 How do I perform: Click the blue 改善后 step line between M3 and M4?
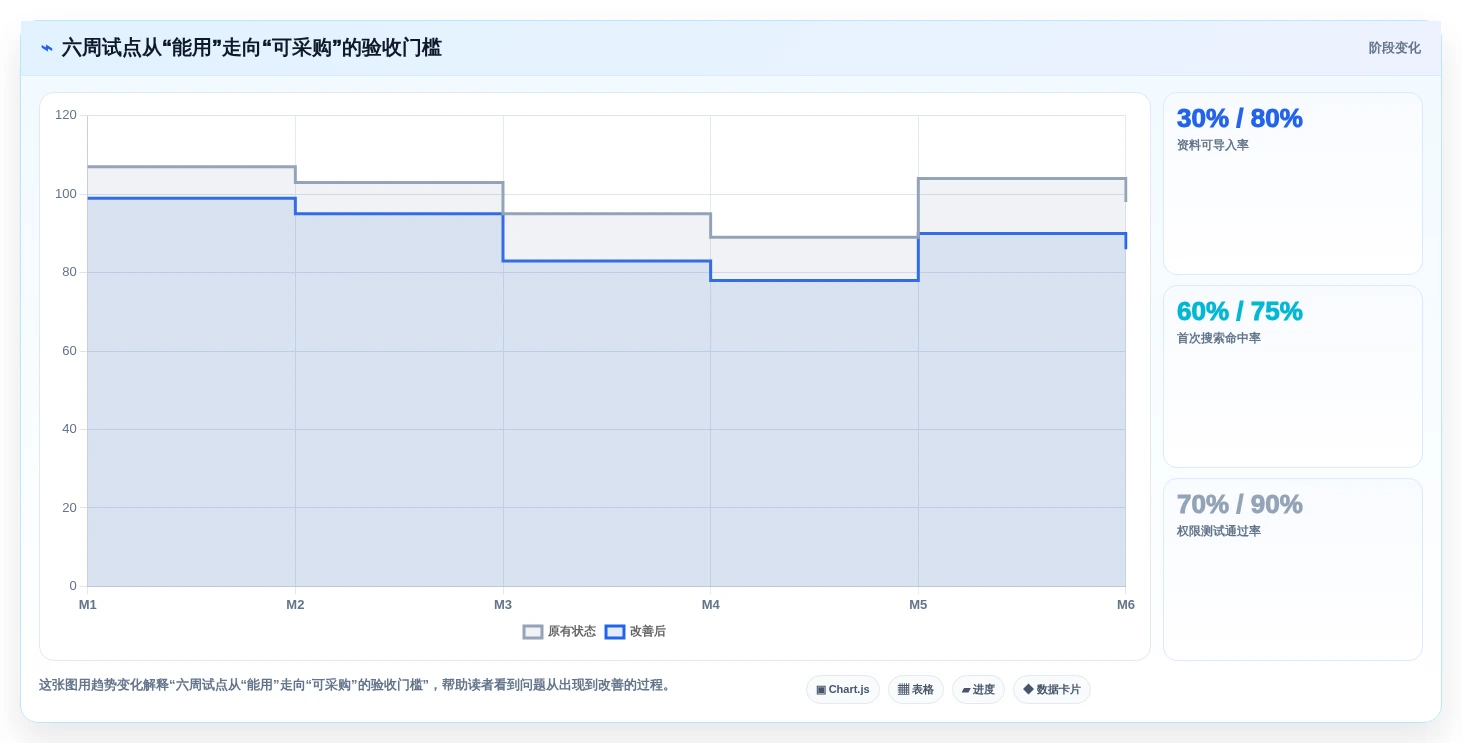[x=607, y=261]
